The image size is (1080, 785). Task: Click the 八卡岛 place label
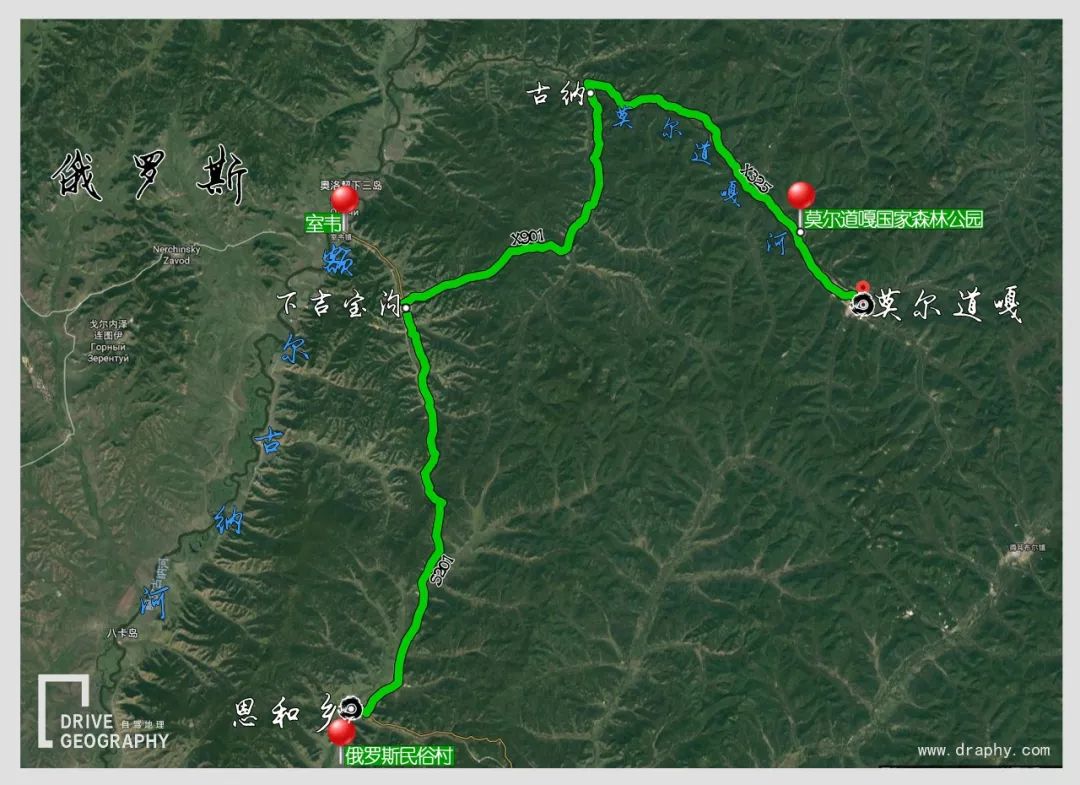coord(123,633)
